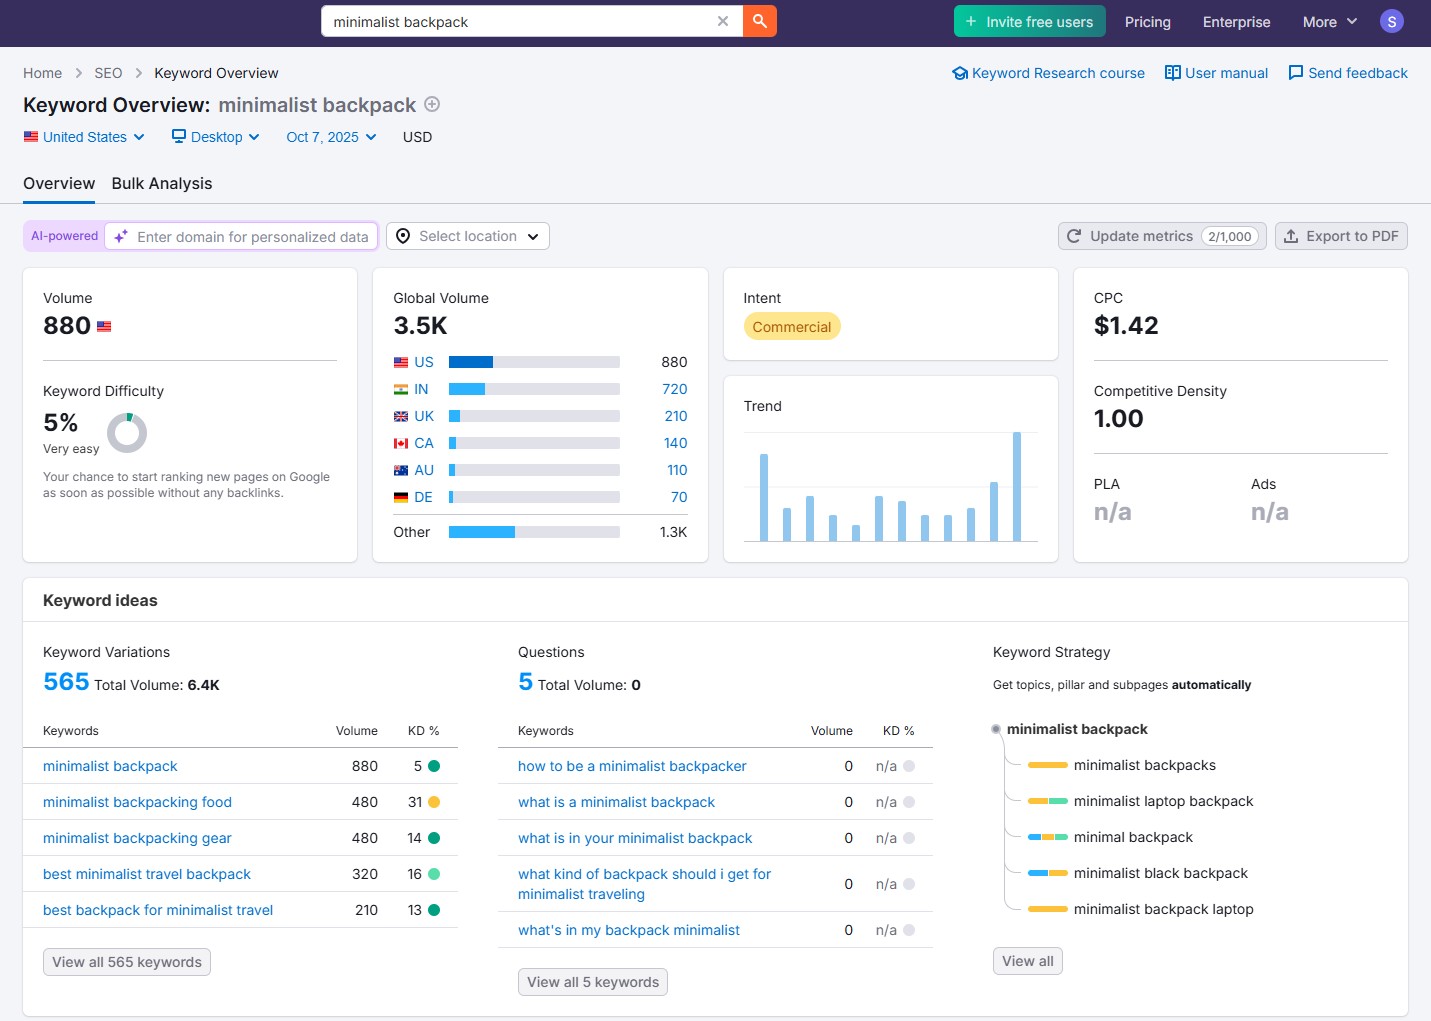1431x1021 pixels.
Task: Clear the search field with X icon
Action: [x=723, y=21]
